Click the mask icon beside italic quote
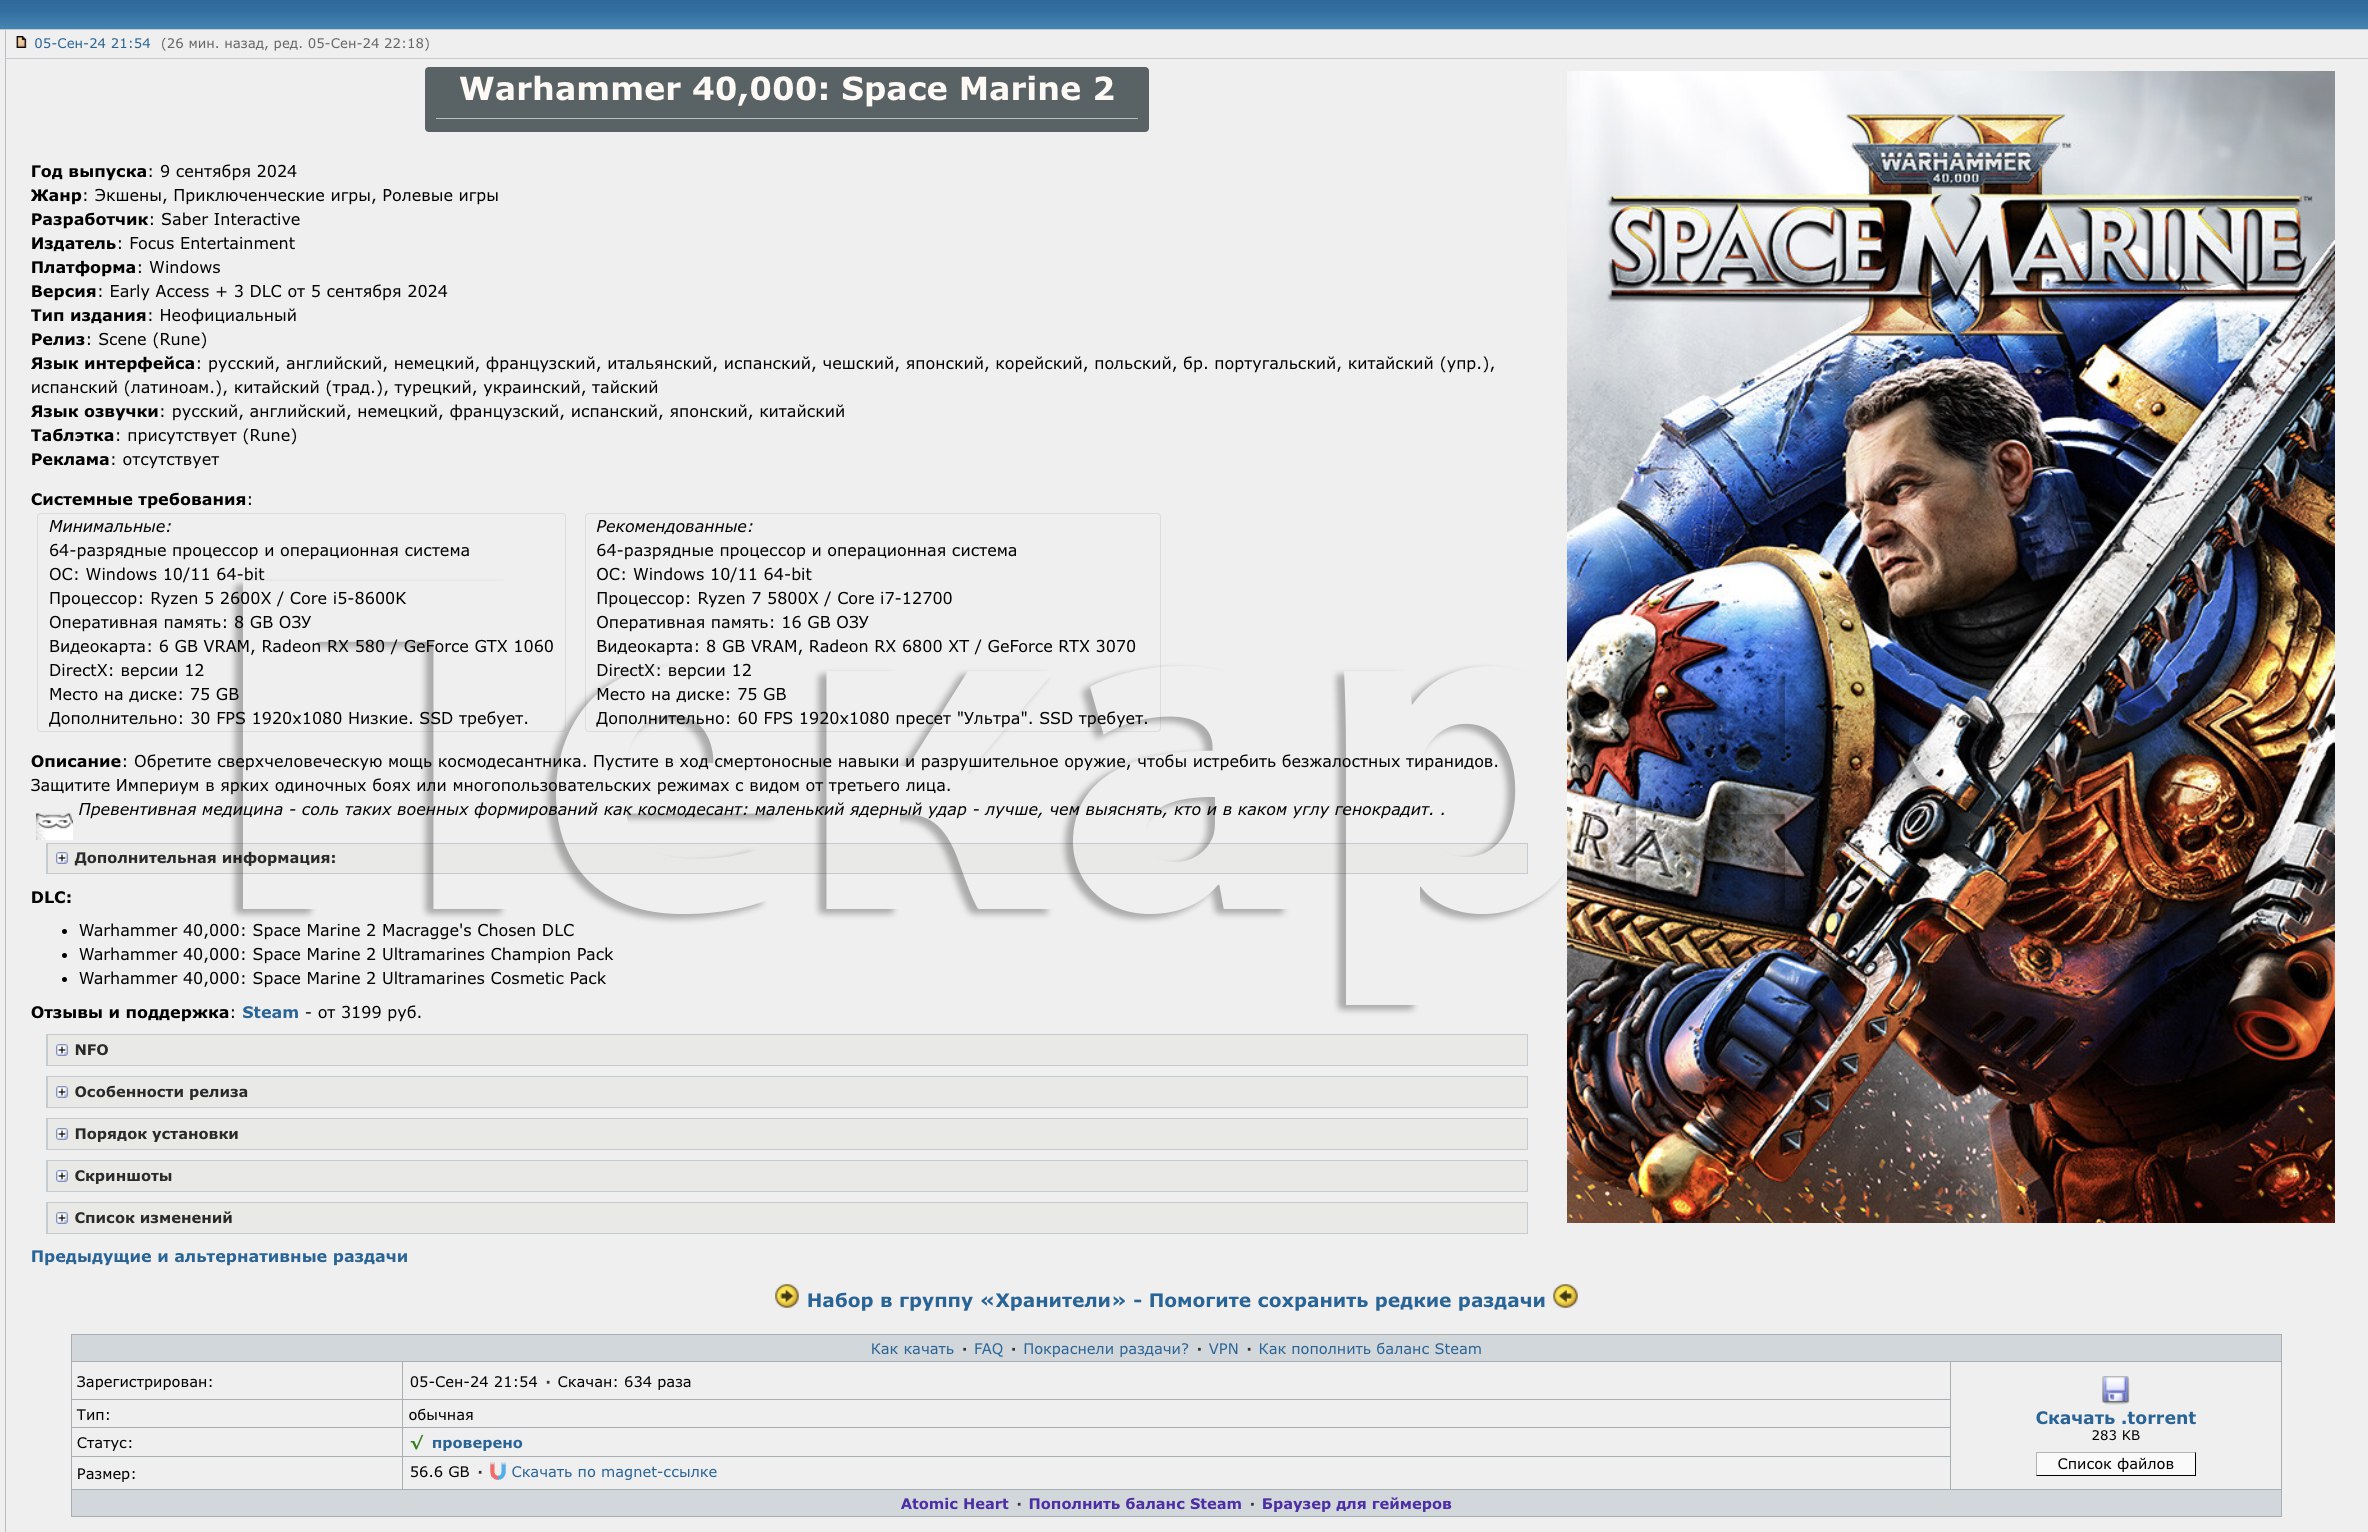The width and height of the screenshot is (2368, 1532). (54, 822)
